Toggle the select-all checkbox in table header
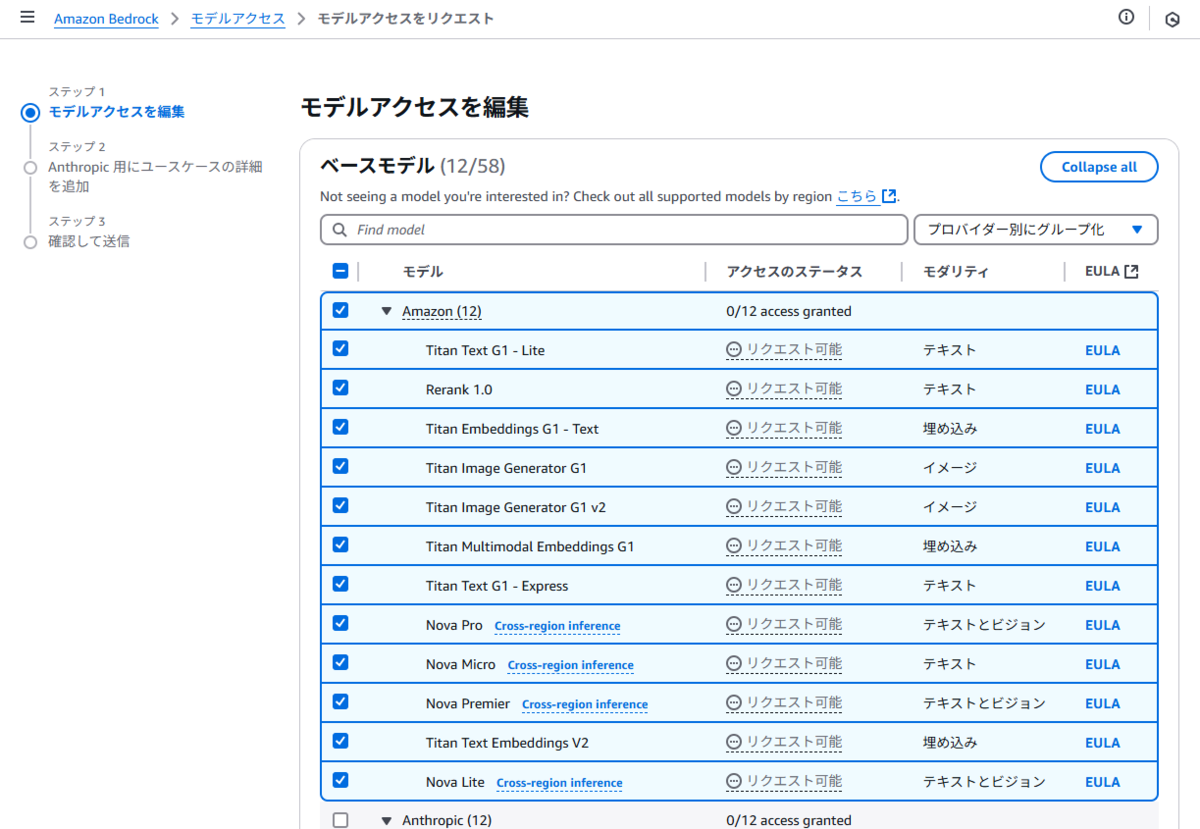 pyautogui.click(x=340, y=270)
